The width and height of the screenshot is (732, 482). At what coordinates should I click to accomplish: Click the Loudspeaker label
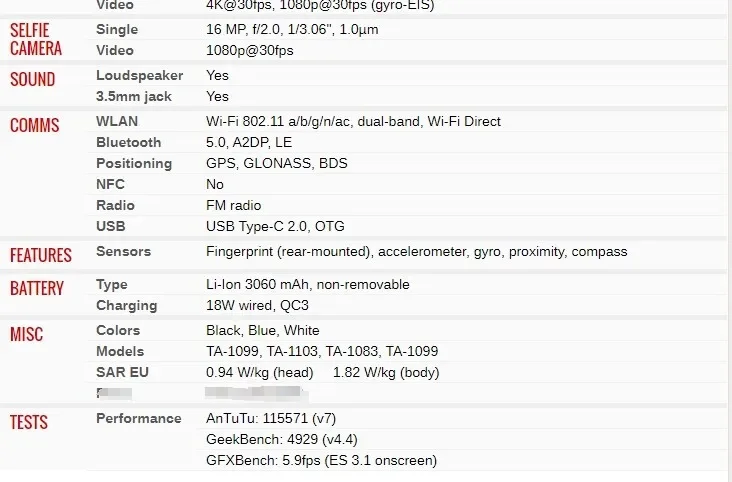pos(139,75)
